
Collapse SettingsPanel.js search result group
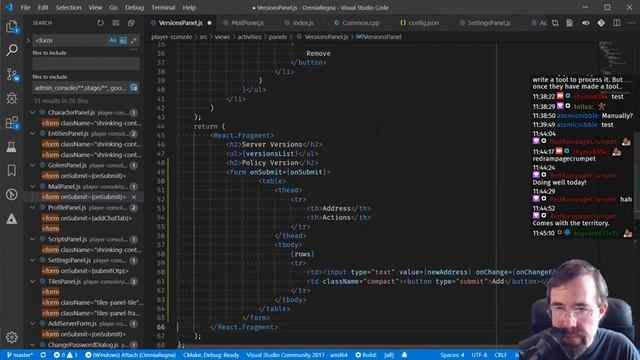[33, 260]
